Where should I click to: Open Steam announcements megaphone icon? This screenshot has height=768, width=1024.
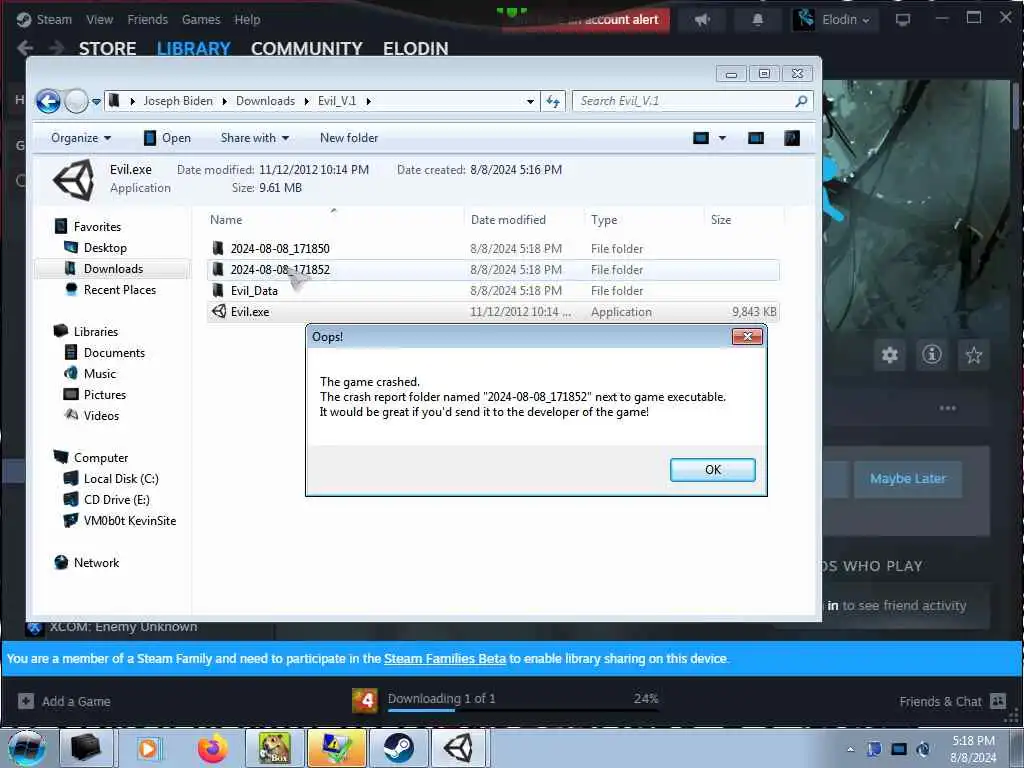pyautogui.click(x=702, y=20)
